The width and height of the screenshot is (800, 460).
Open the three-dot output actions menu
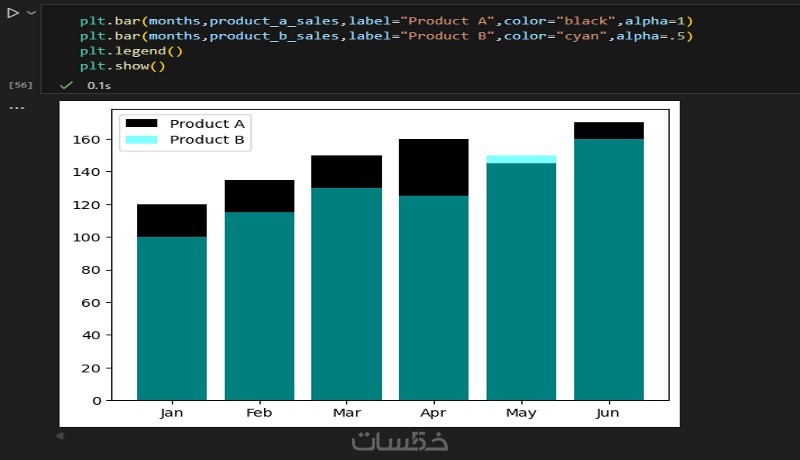click(x=16, y=107)
